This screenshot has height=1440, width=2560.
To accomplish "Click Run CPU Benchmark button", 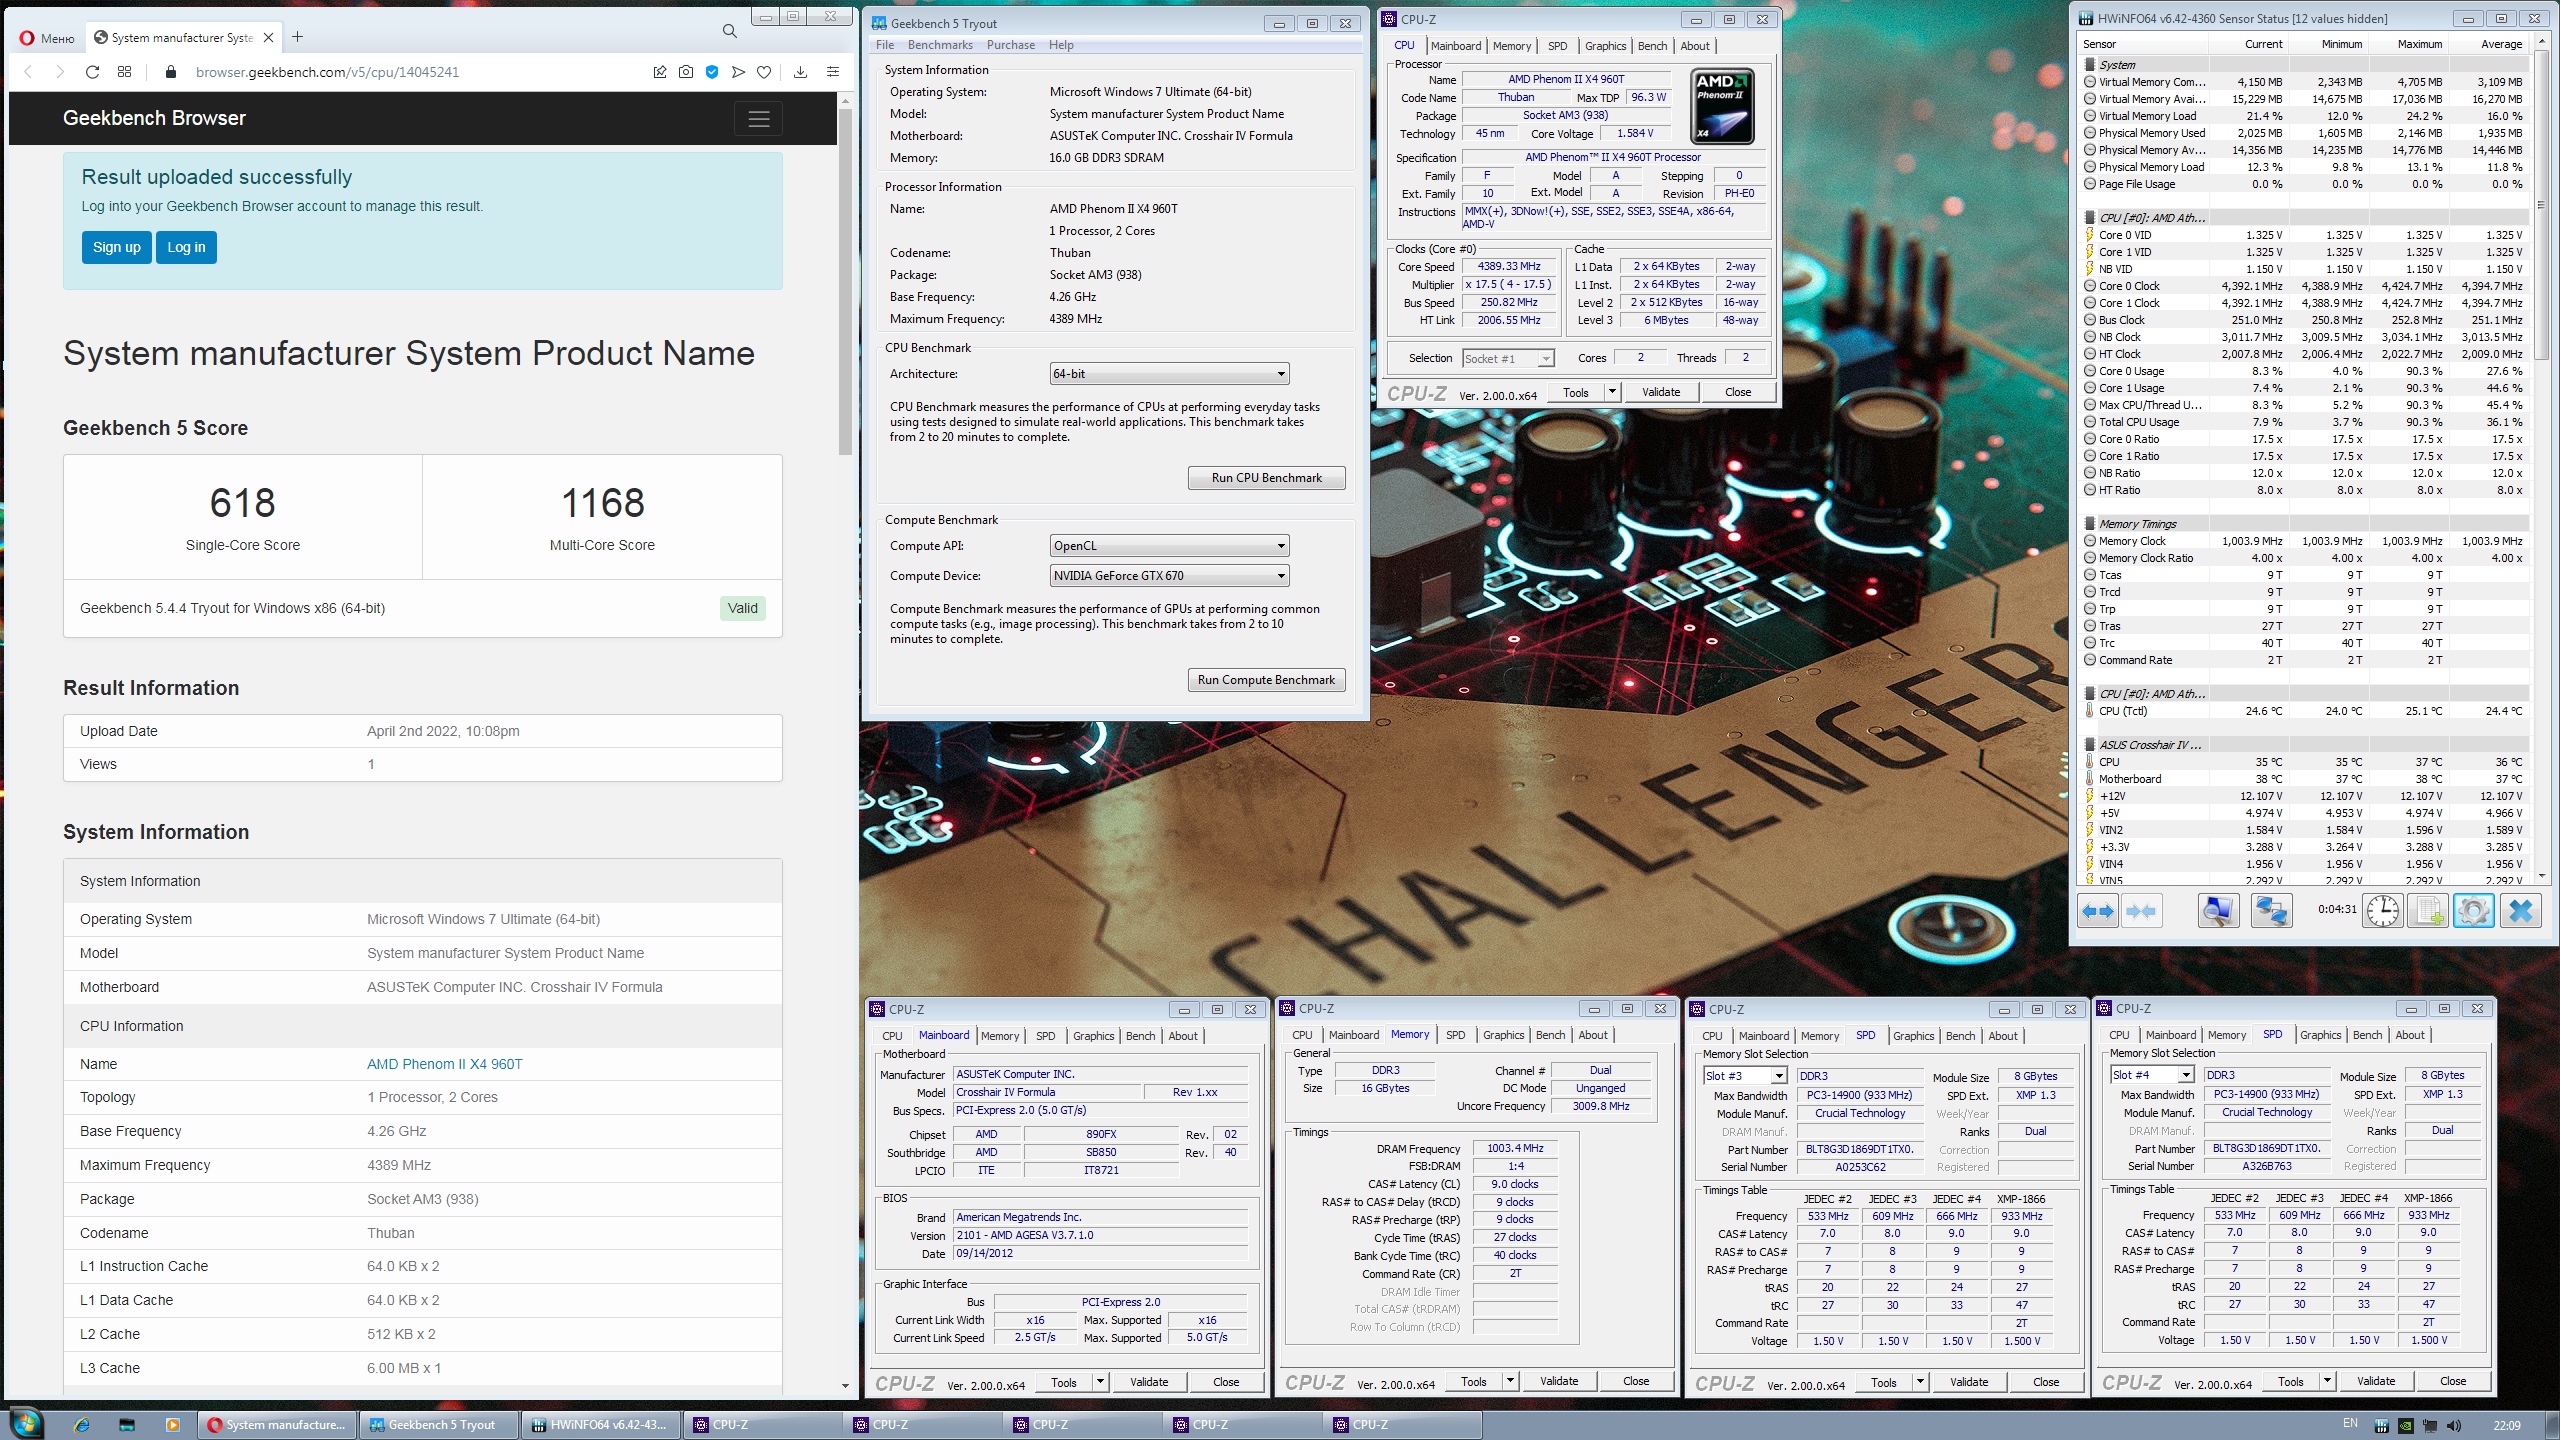I will pos(1266,478).
